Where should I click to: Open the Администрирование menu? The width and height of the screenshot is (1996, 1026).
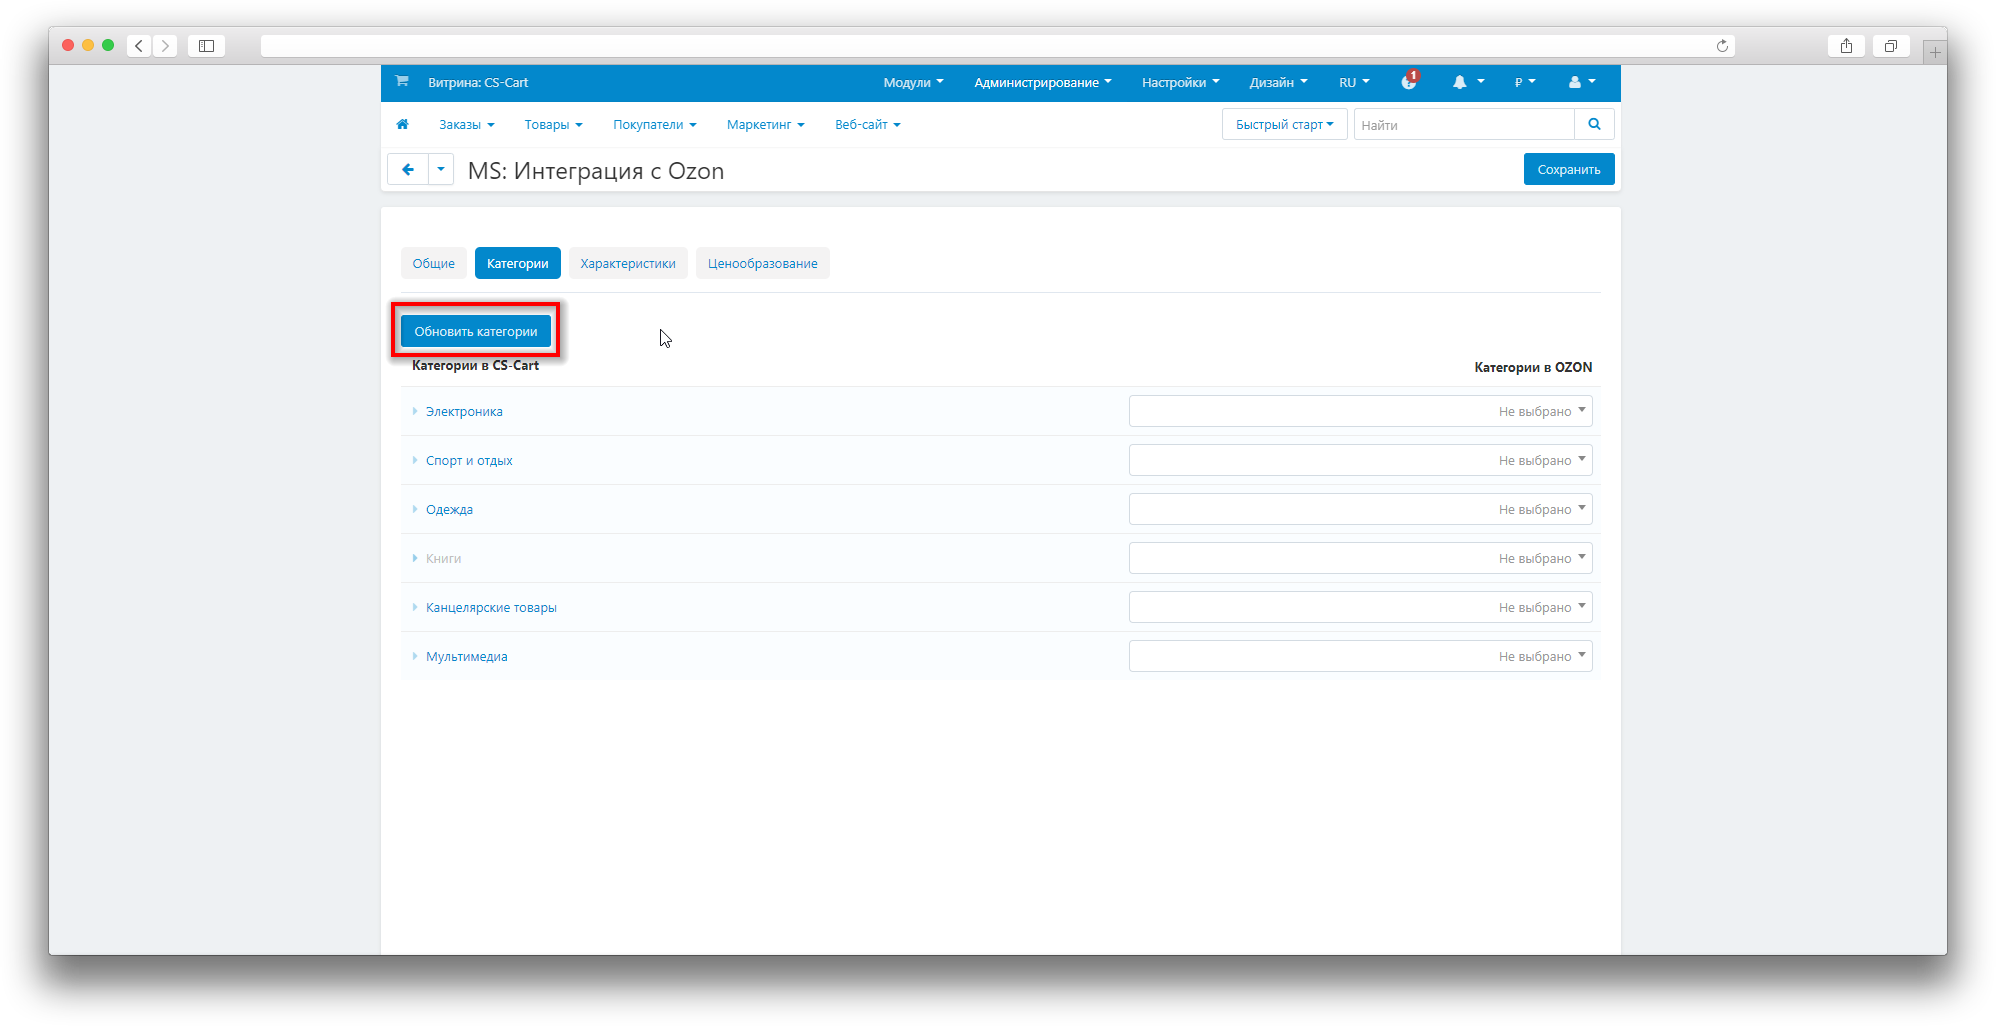[1043, 82]
